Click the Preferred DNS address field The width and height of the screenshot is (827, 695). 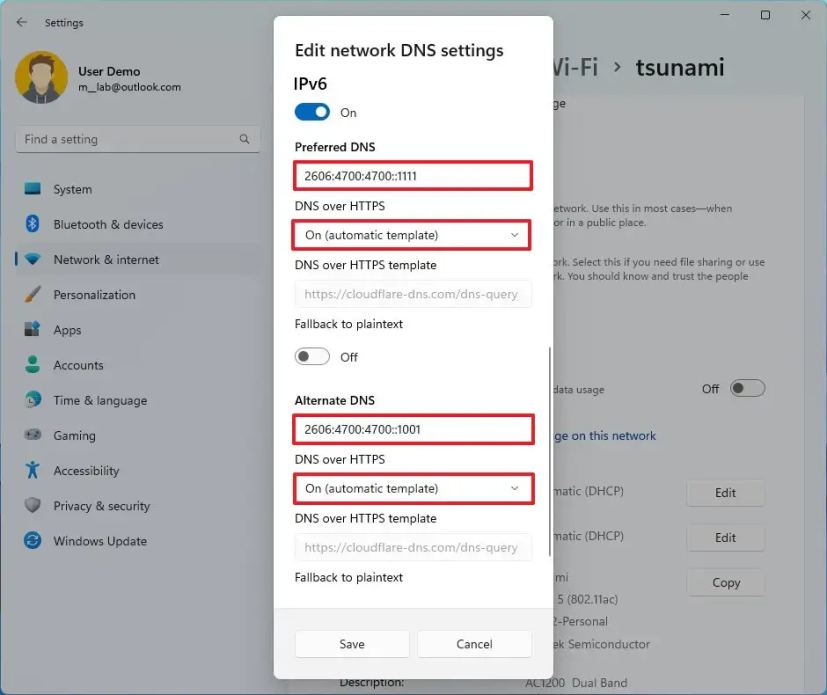pos(412,175)
